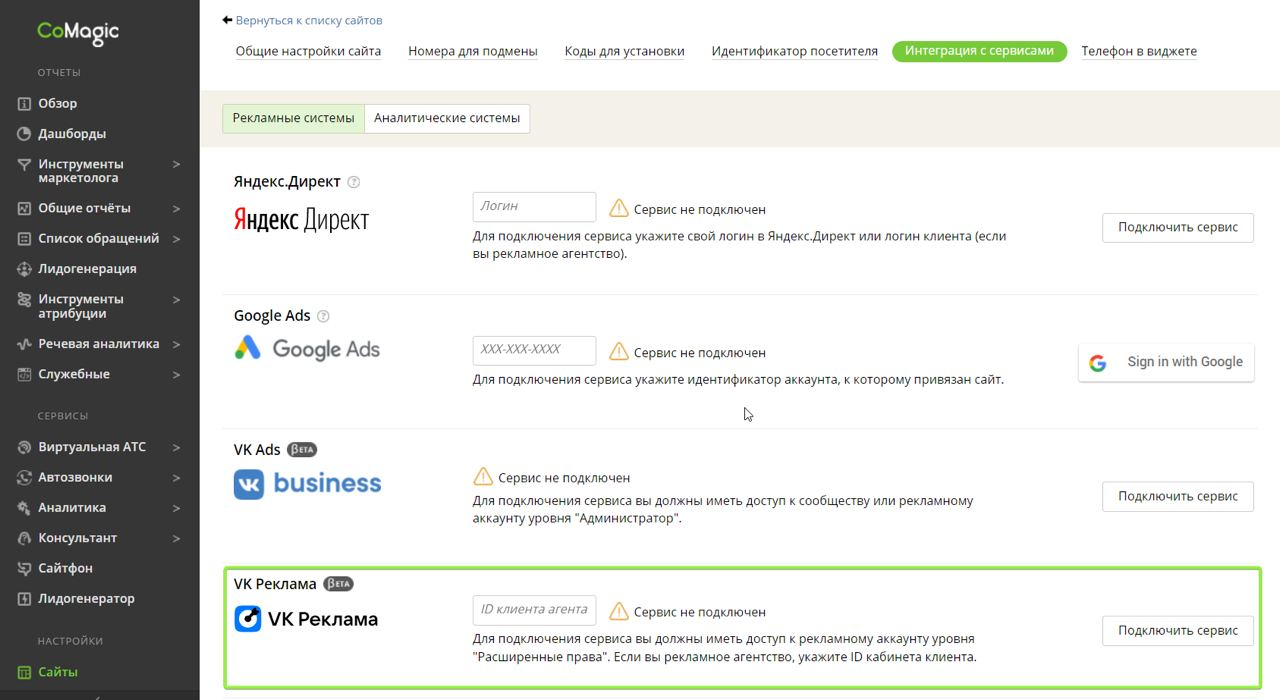This screenshot has width=1280, height=700.
Task: Click the Сайтфон chat icon
Action: tap(25, 568)
